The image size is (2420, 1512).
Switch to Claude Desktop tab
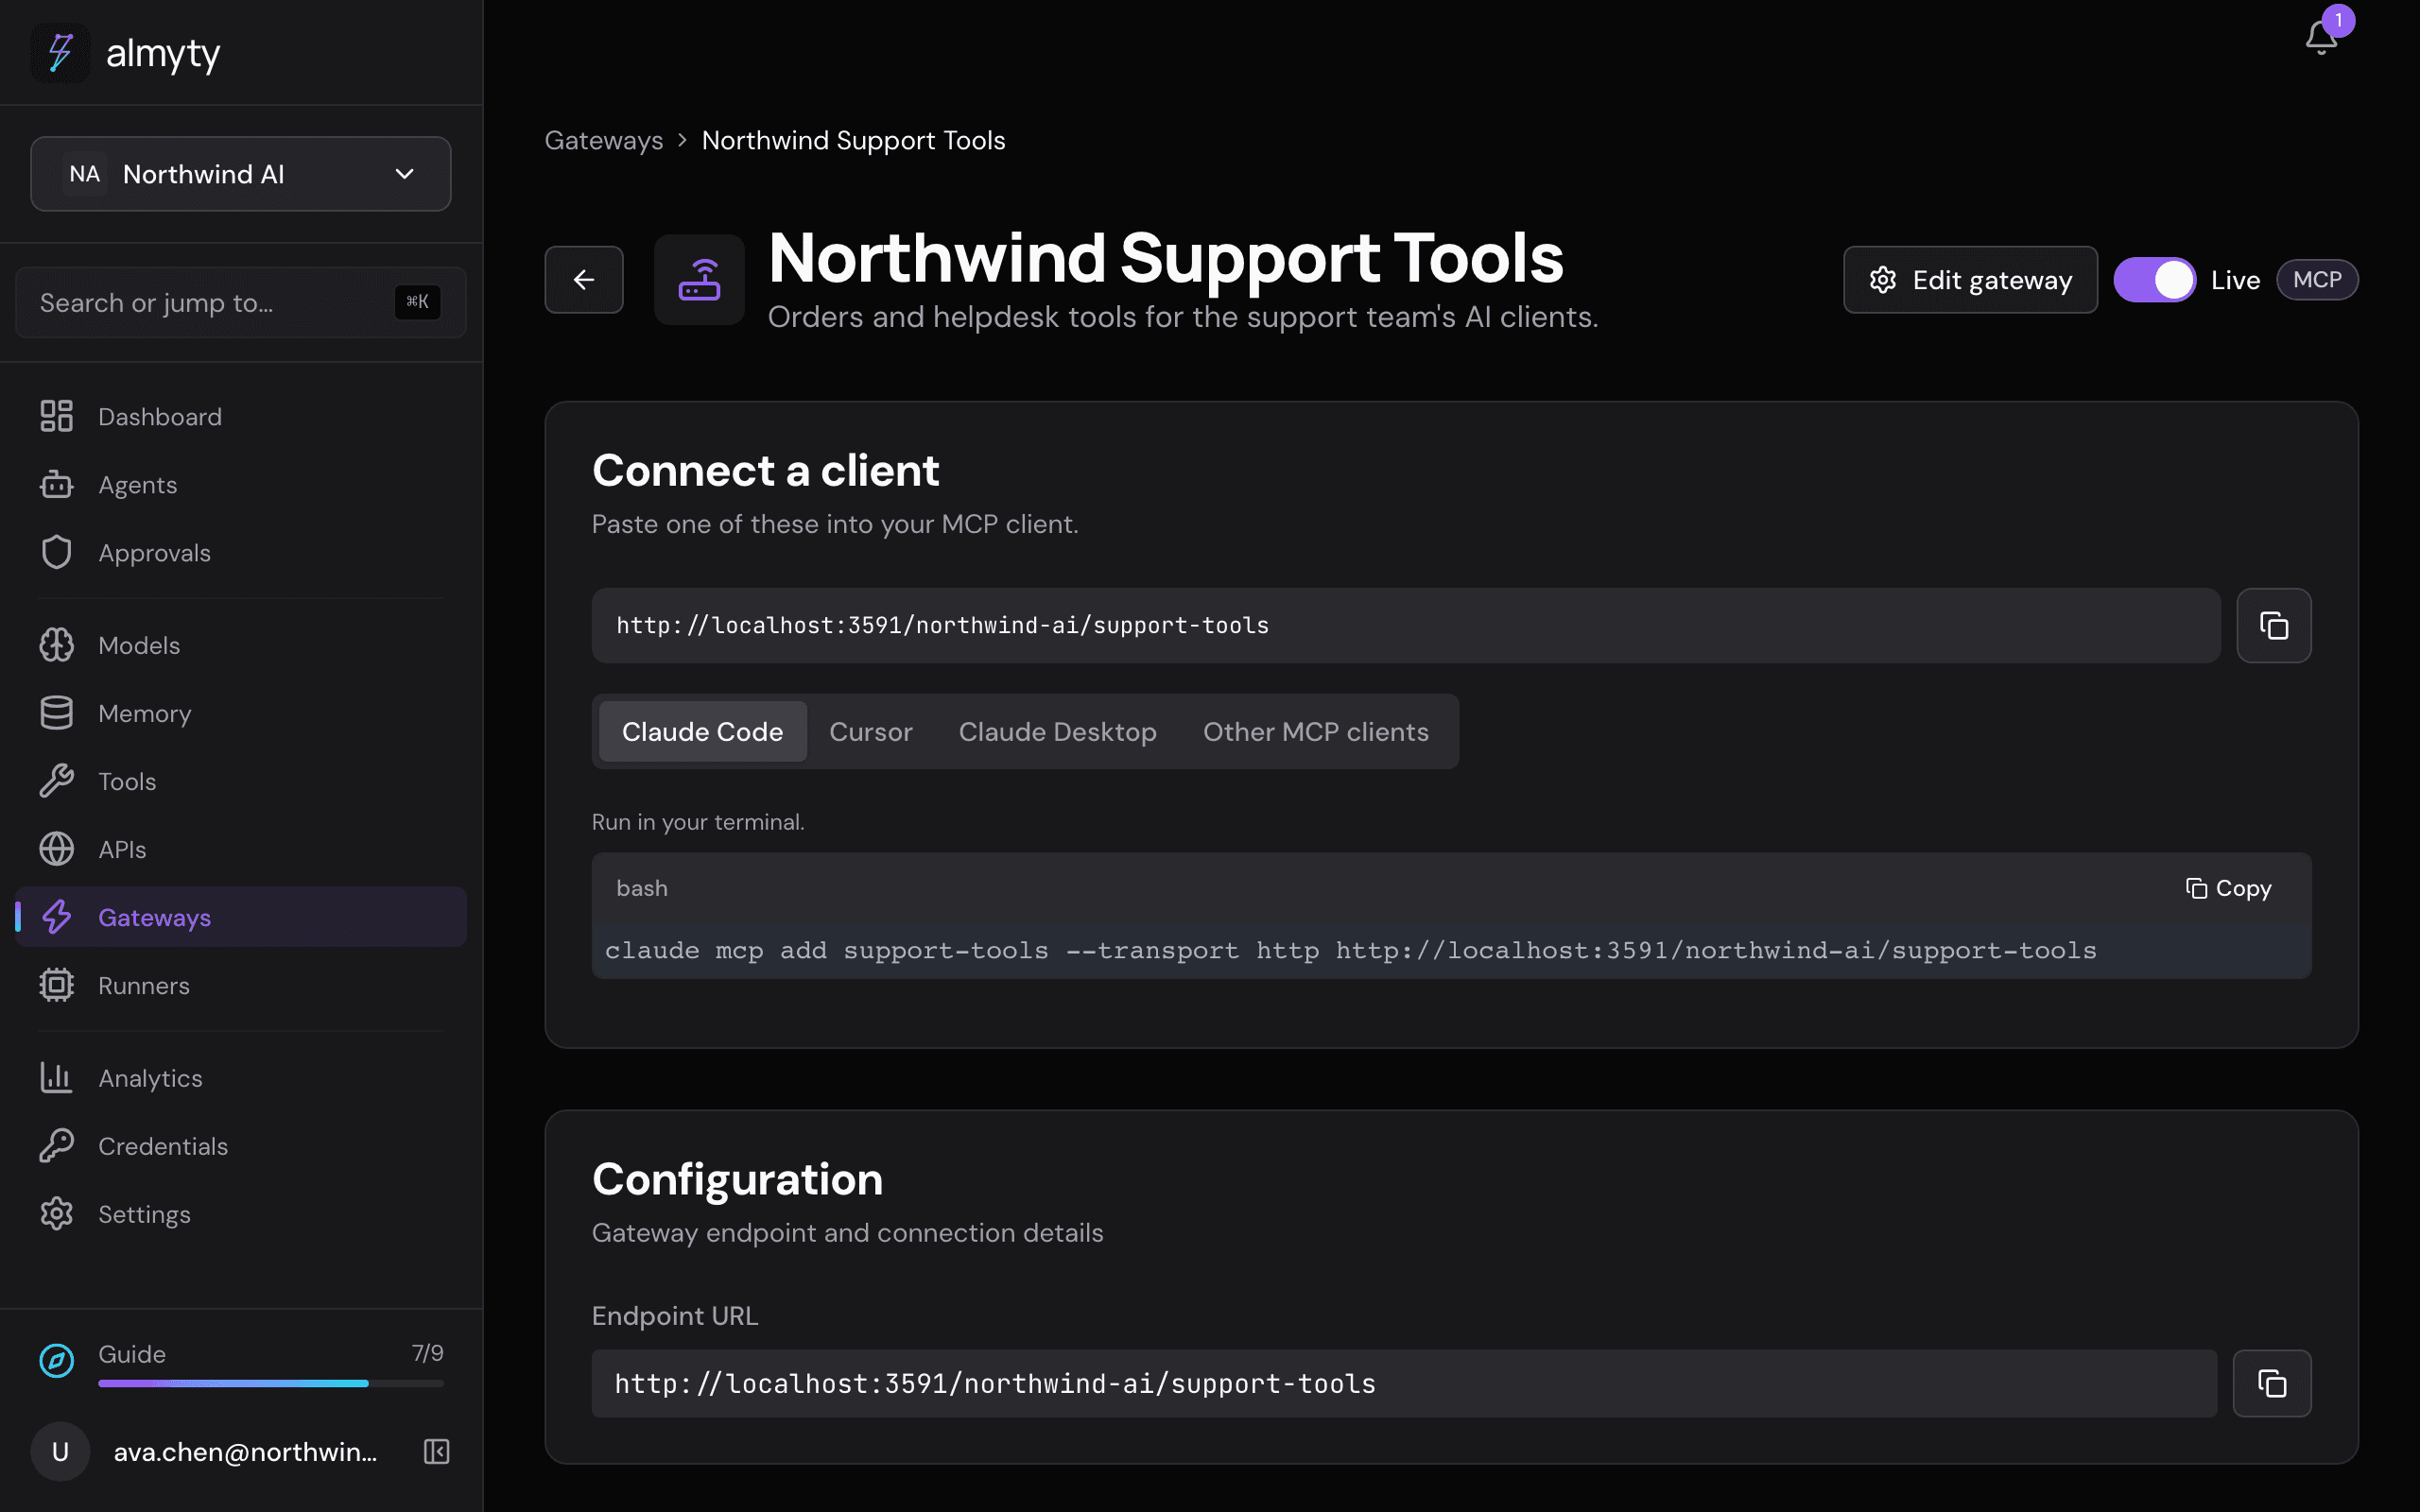pyautogui.click(x=1057, y=732)
